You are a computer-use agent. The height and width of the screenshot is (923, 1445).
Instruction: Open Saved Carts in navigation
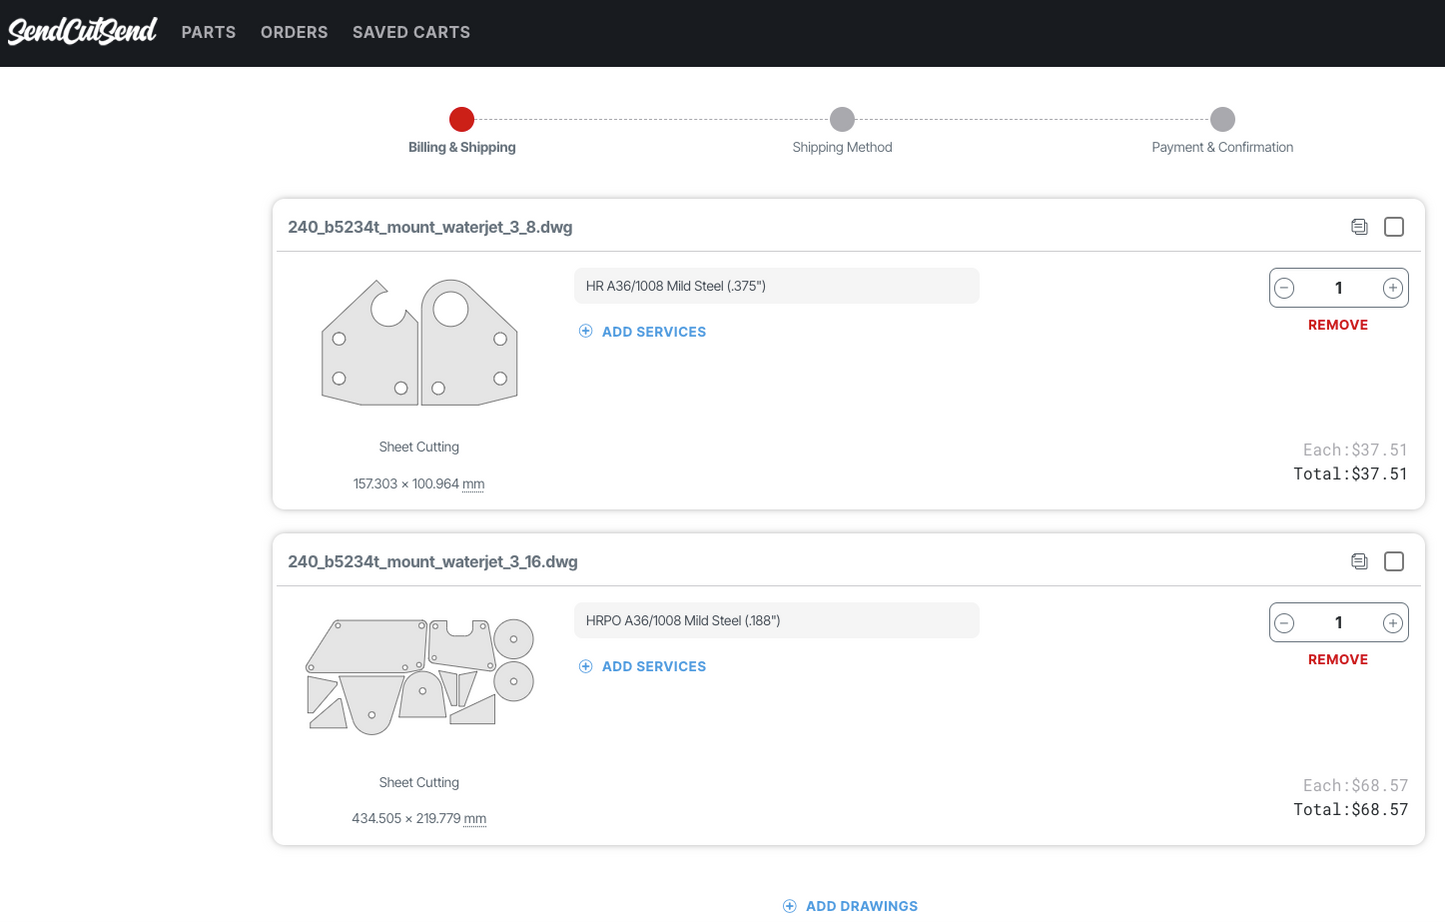411,33
